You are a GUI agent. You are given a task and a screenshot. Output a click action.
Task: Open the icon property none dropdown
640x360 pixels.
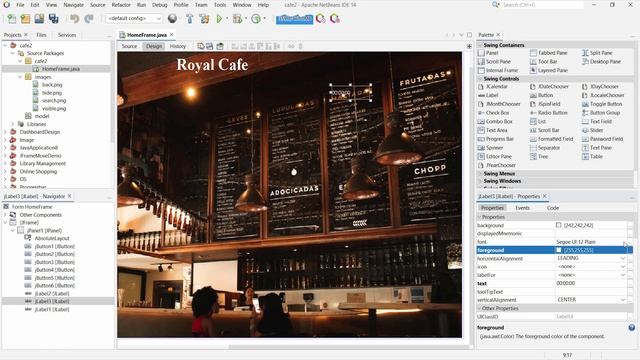point(623,267)
